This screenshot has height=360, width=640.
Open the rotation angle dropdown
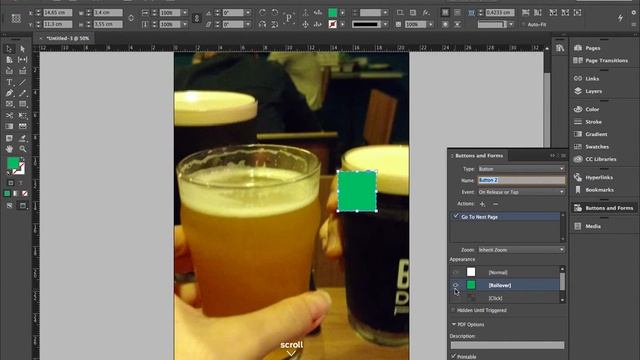click(x=248, y=13)
